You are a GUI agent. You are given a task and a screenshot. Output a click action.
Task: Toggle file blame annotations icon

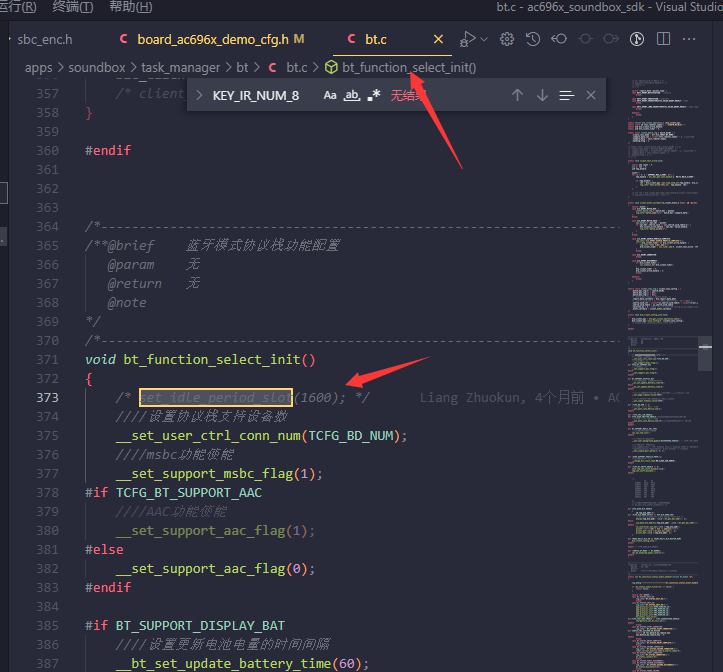(x=637, y=39)
